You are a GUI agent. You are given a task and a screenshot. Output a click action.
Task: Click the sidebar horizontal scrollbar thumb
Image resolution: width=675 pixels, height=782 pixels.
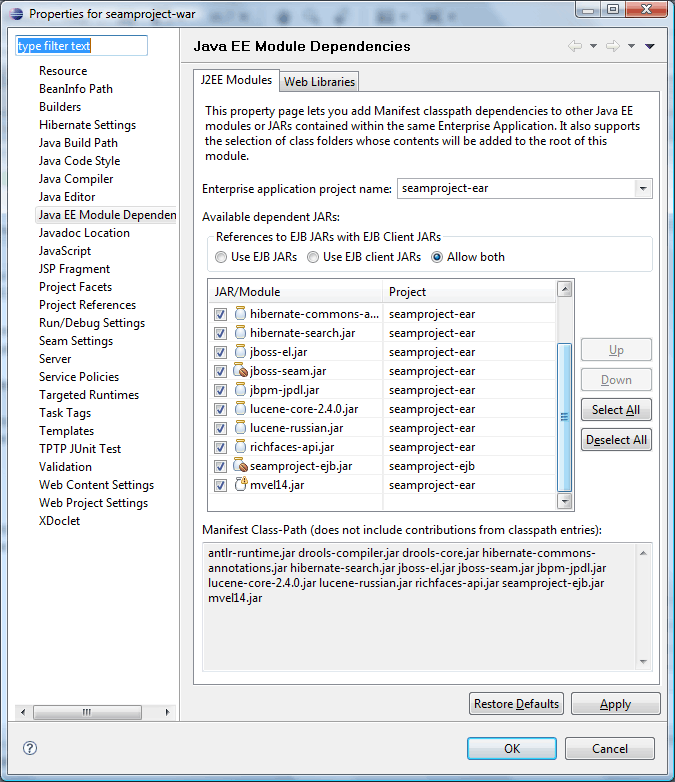point(87,712)
